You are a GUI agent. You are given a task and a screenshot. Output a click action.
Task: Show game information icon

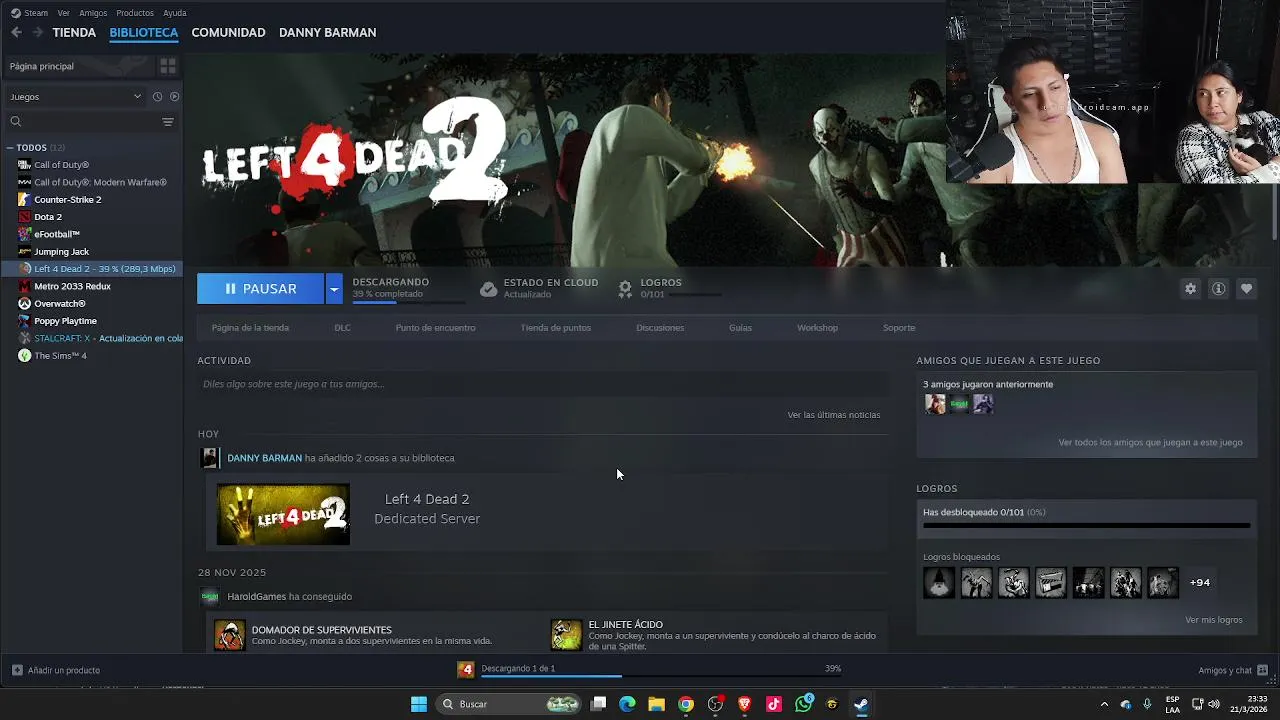1218,288
